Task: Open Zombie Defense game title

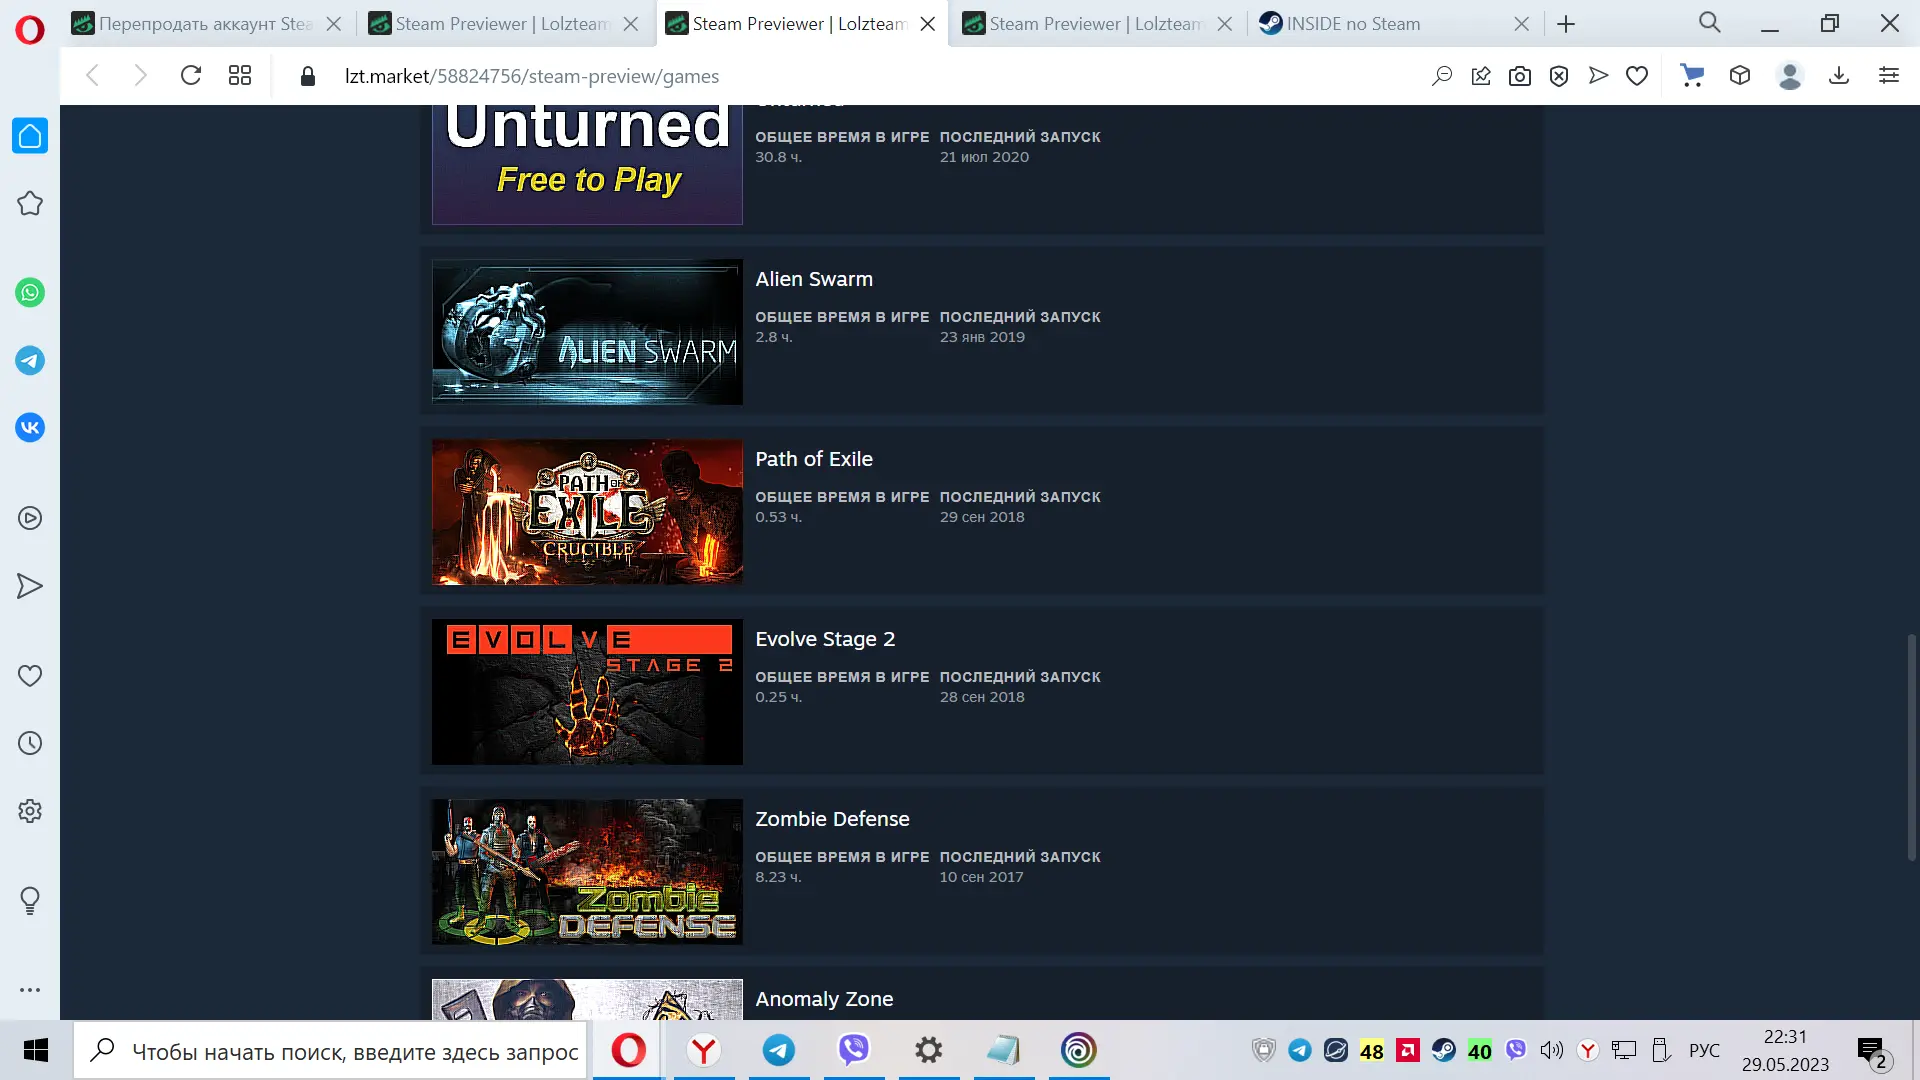Action: [832, 819]
